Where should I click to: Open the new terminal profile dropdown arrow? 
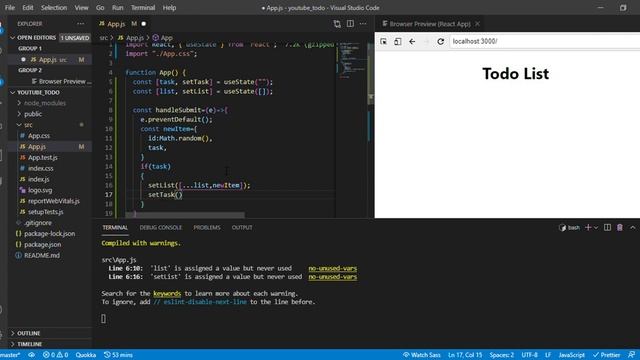596,227
